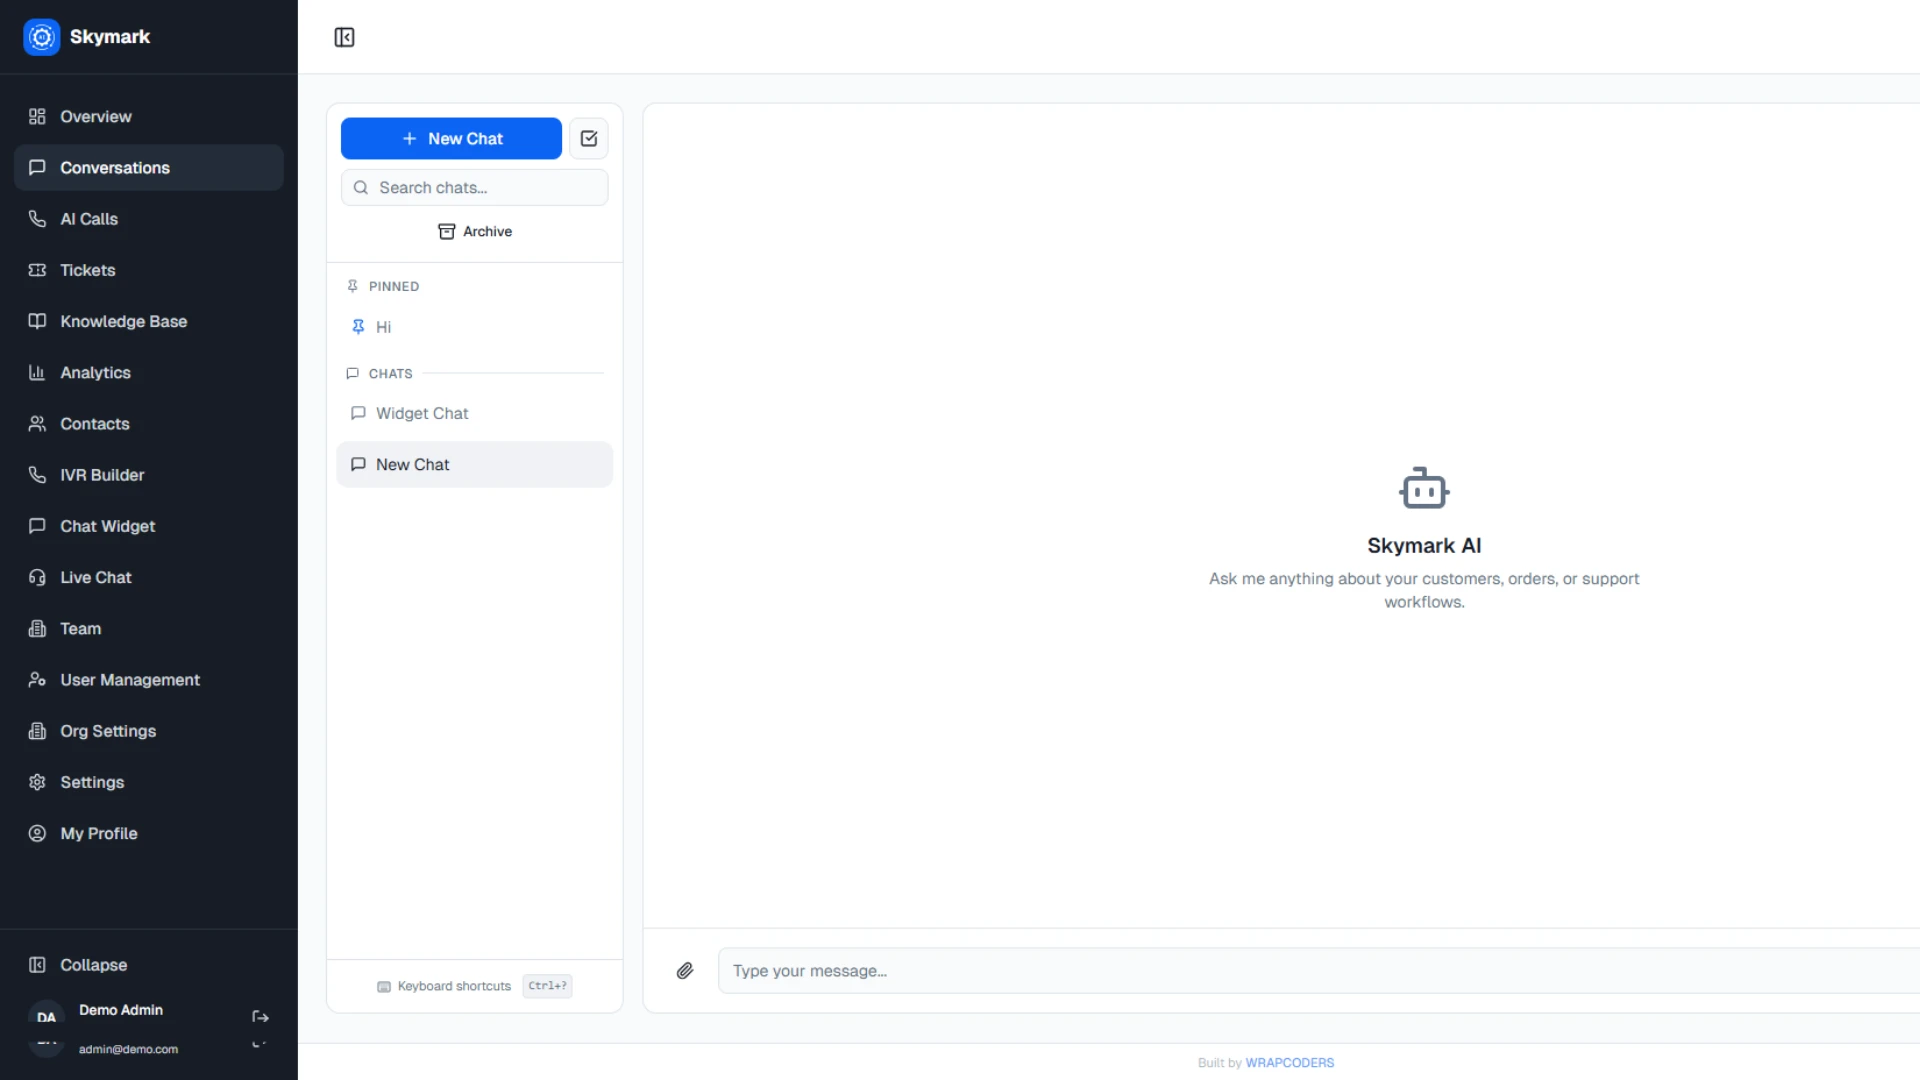Click the Skymark AI robot icon
The height and width of the screenshot is (1080, 1920).
click(1424, 488)
